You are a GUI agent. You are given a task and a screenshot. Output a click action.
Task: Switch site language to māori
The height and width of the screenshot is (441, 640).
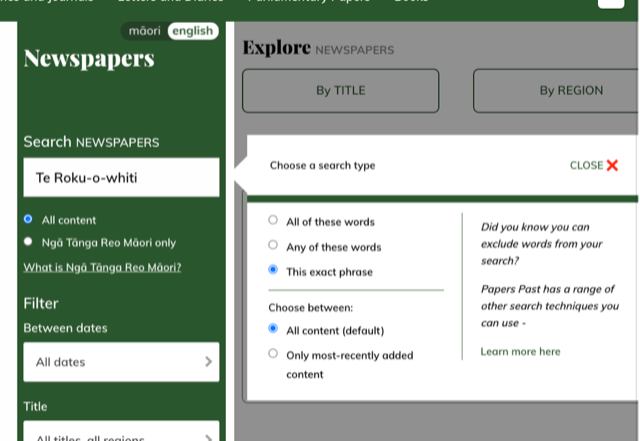click(x=145, y=31)
